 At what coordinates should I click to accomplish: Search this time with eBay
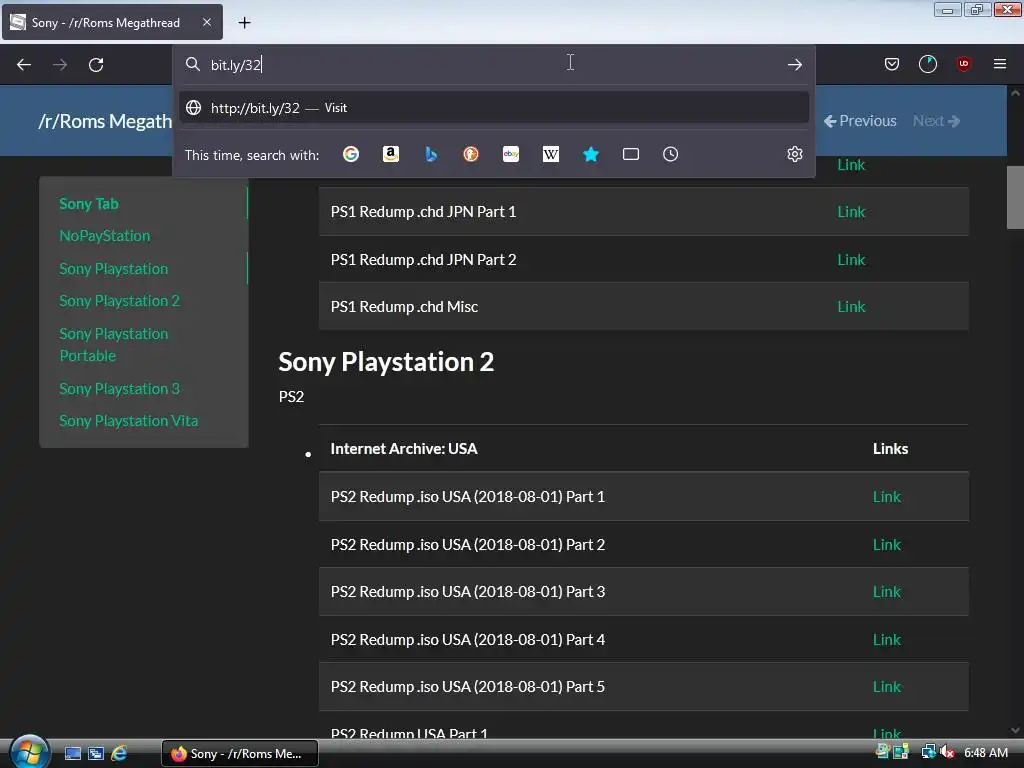511,154
